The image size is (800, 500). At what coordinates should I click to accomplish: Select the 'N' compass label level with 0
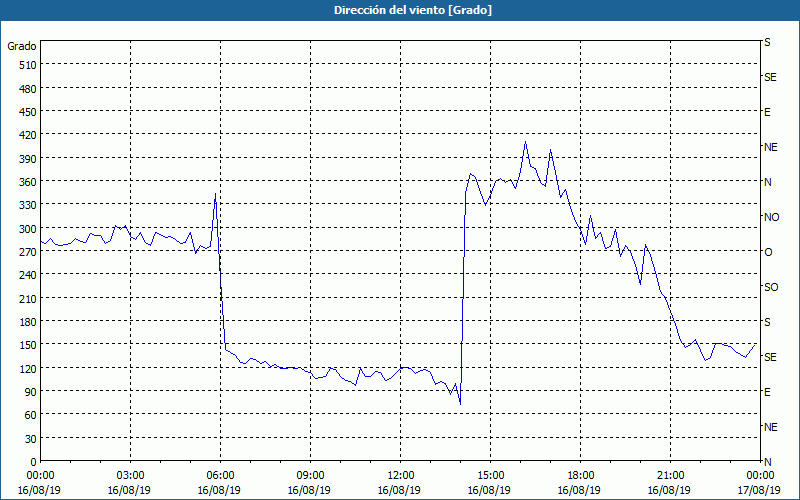coord(767,462)
